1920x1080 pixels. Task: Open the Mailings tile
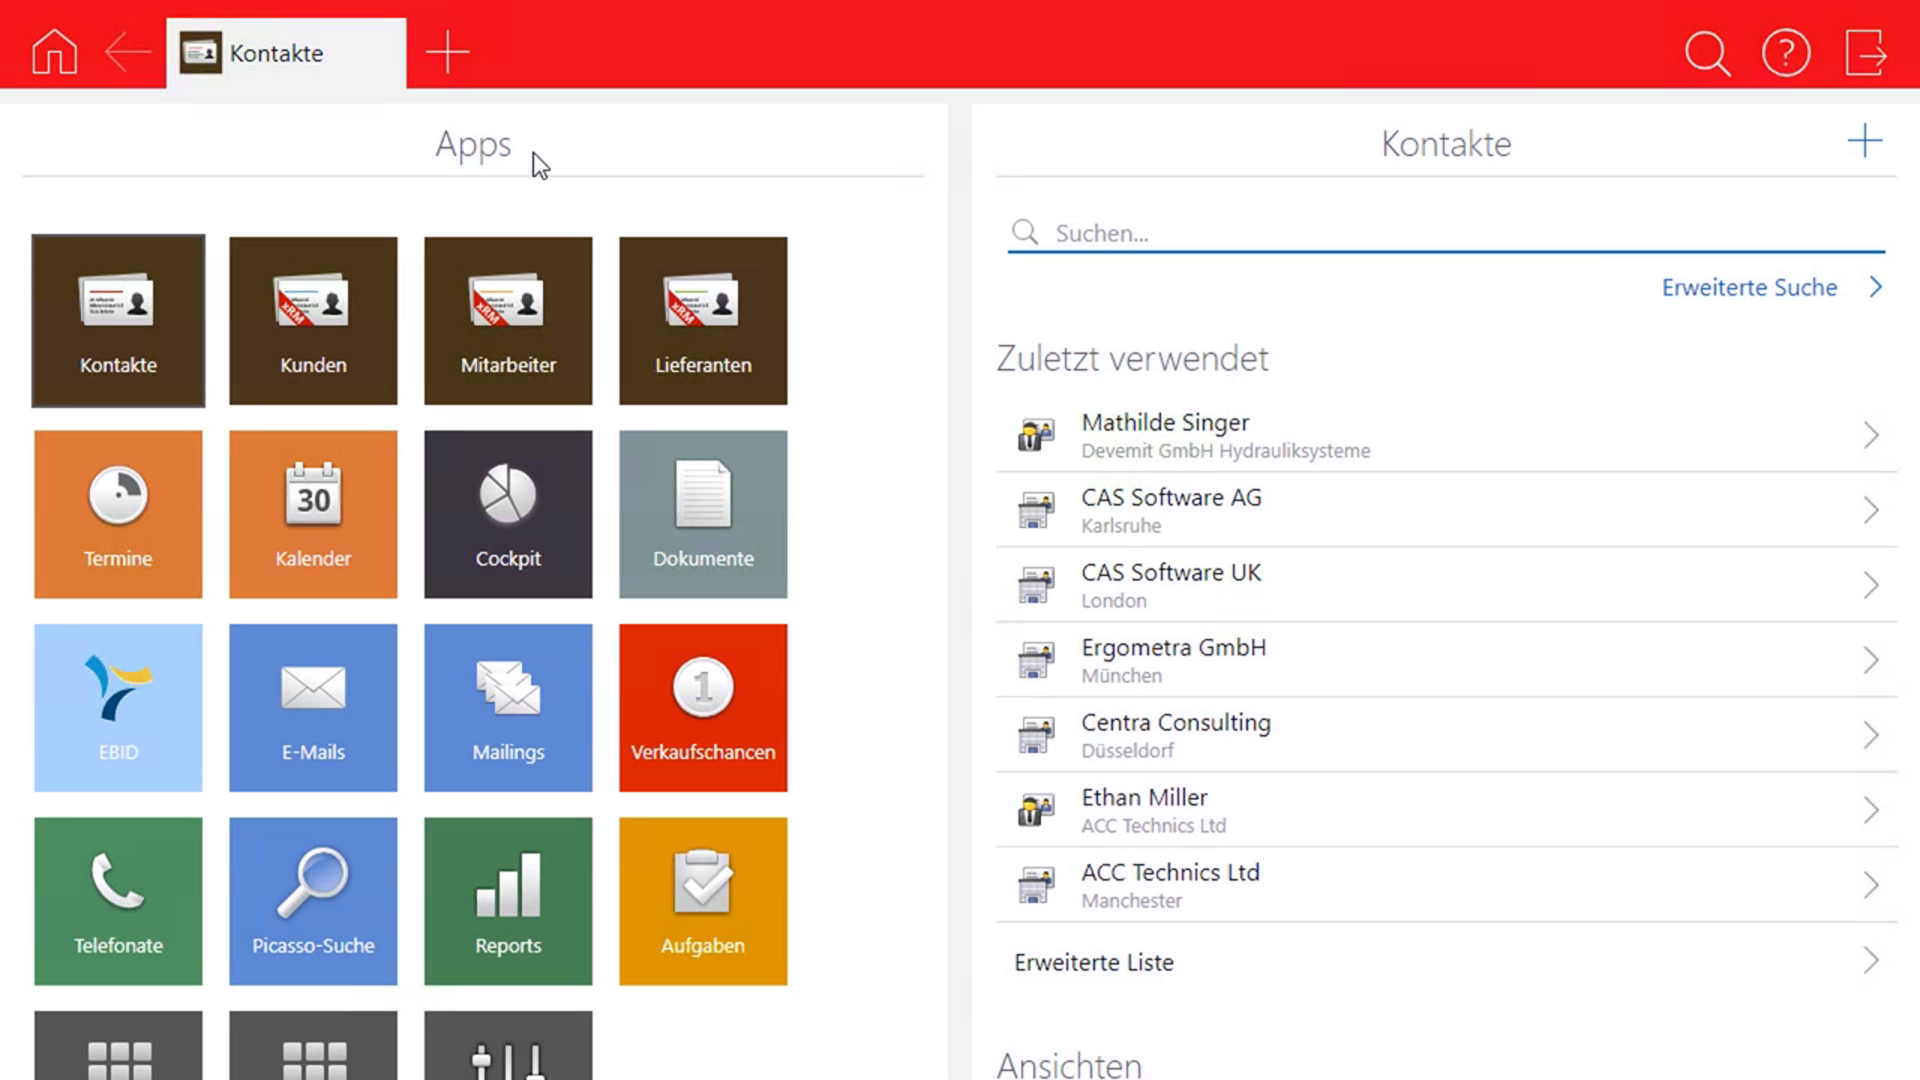(x=508, y=708)
